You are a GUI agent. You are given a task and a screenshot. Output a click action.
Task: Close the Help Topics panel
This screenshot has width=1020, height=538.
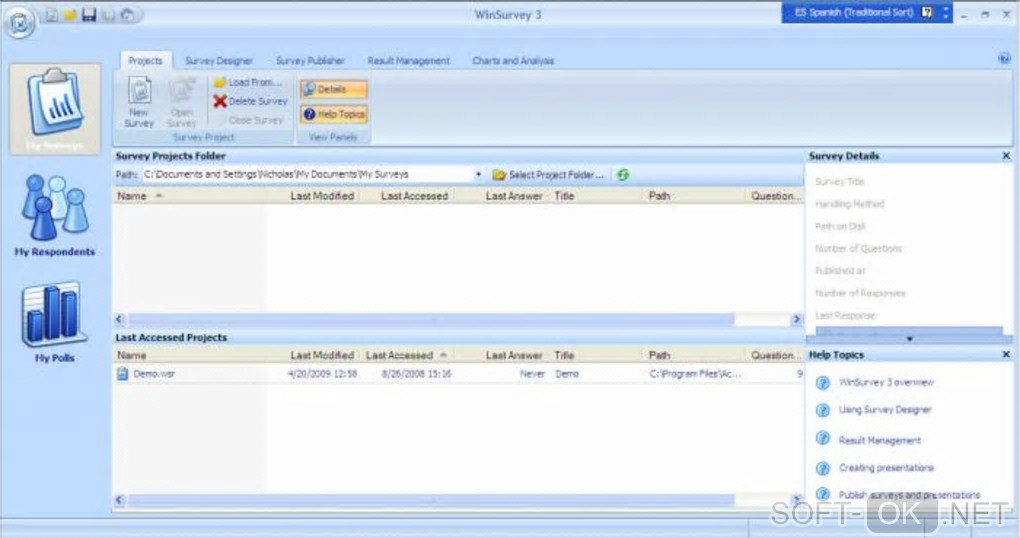click(1006, 355)
